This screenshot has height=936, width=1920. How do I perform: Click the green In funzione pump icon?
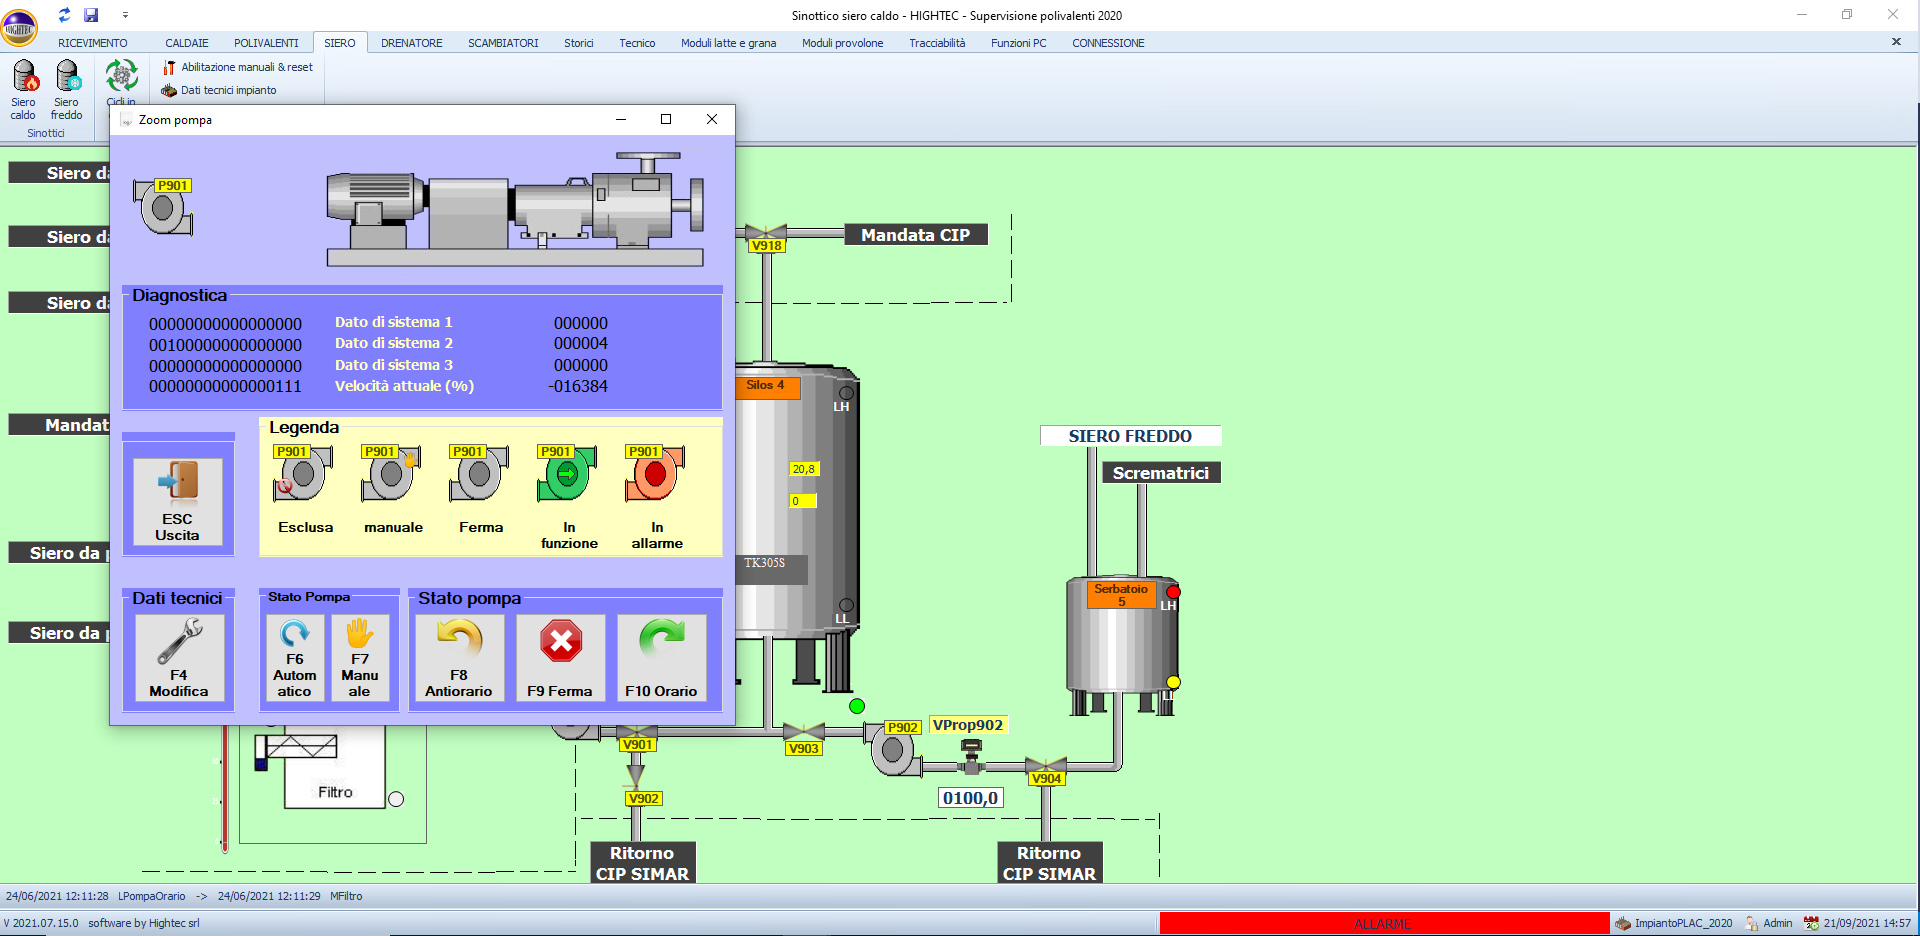(567, 473)
